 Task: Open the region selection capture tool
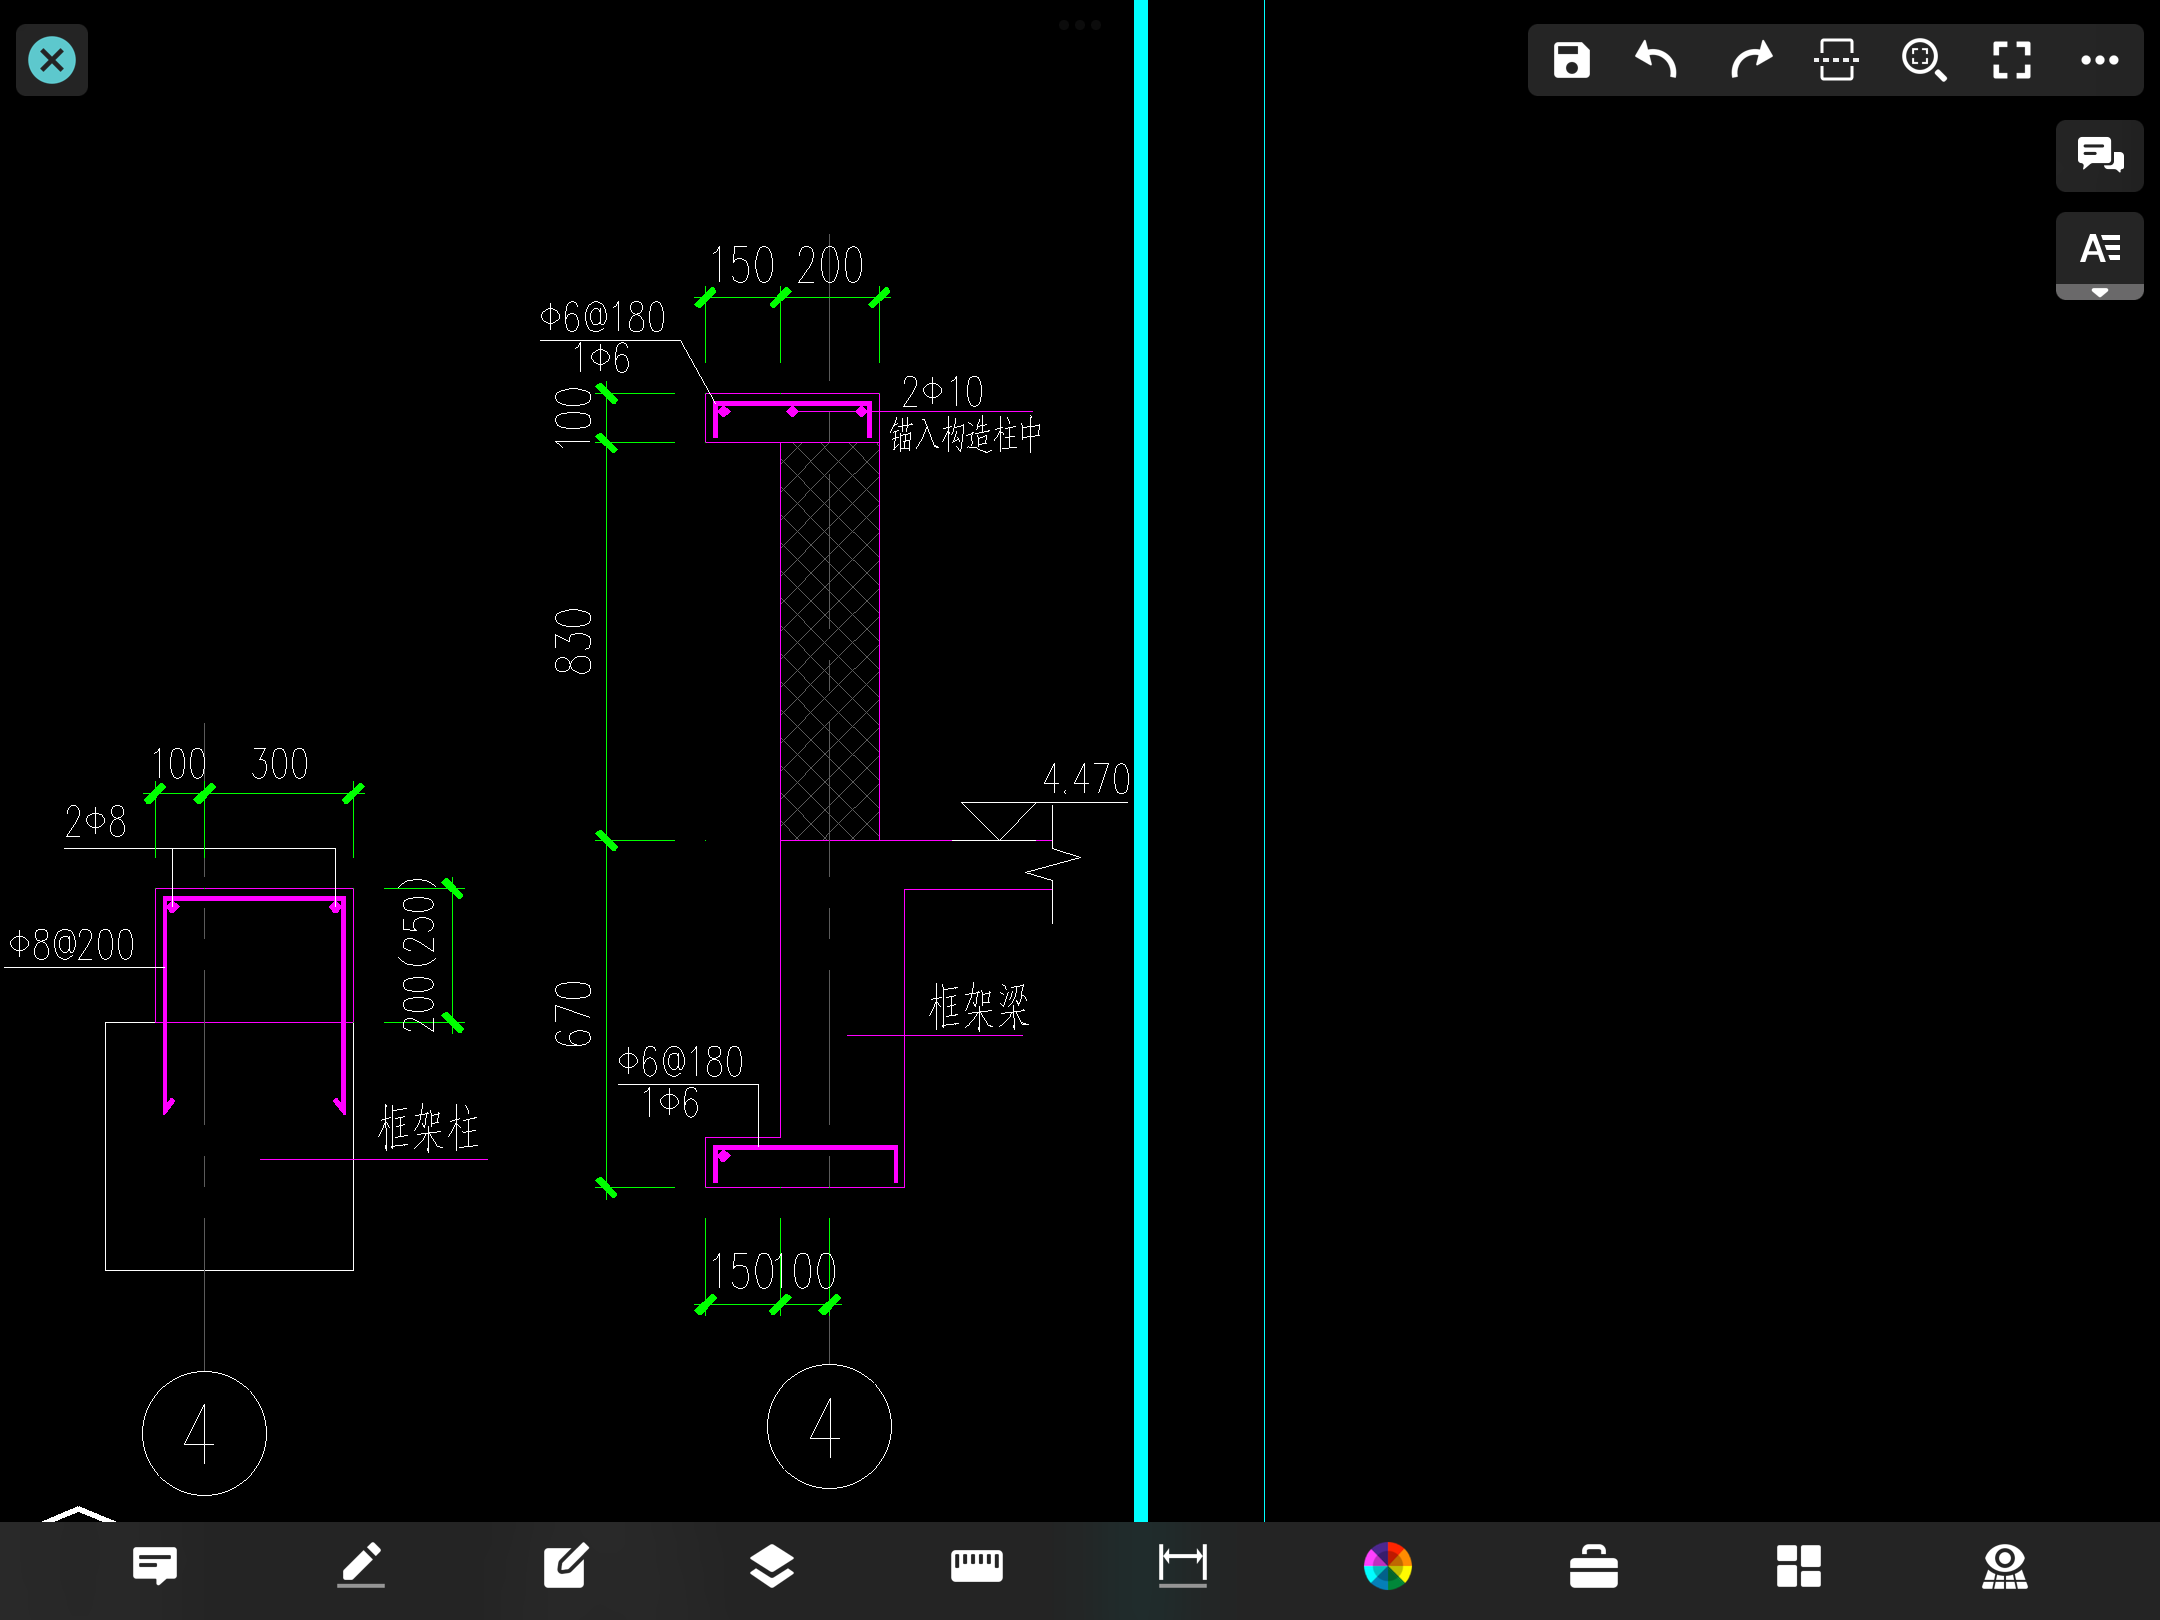point(1836,60)
